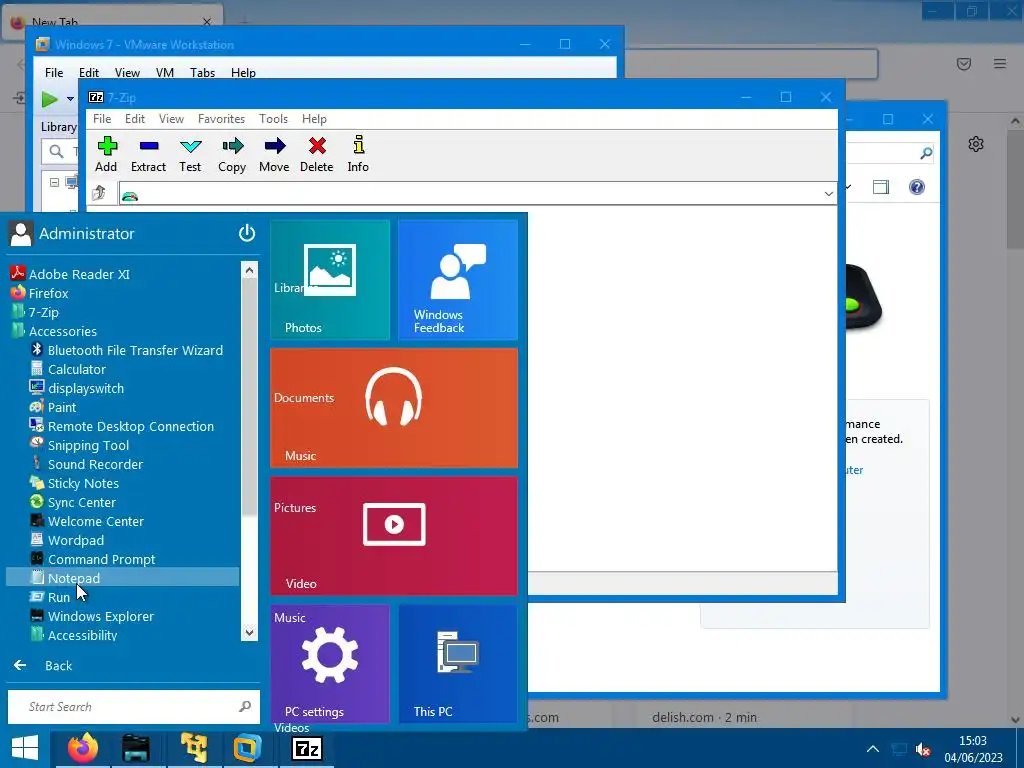The height and width of the screenshot is (768, 1024).
Task: Launch the Snipping Tool
Action: click(80, 445)
